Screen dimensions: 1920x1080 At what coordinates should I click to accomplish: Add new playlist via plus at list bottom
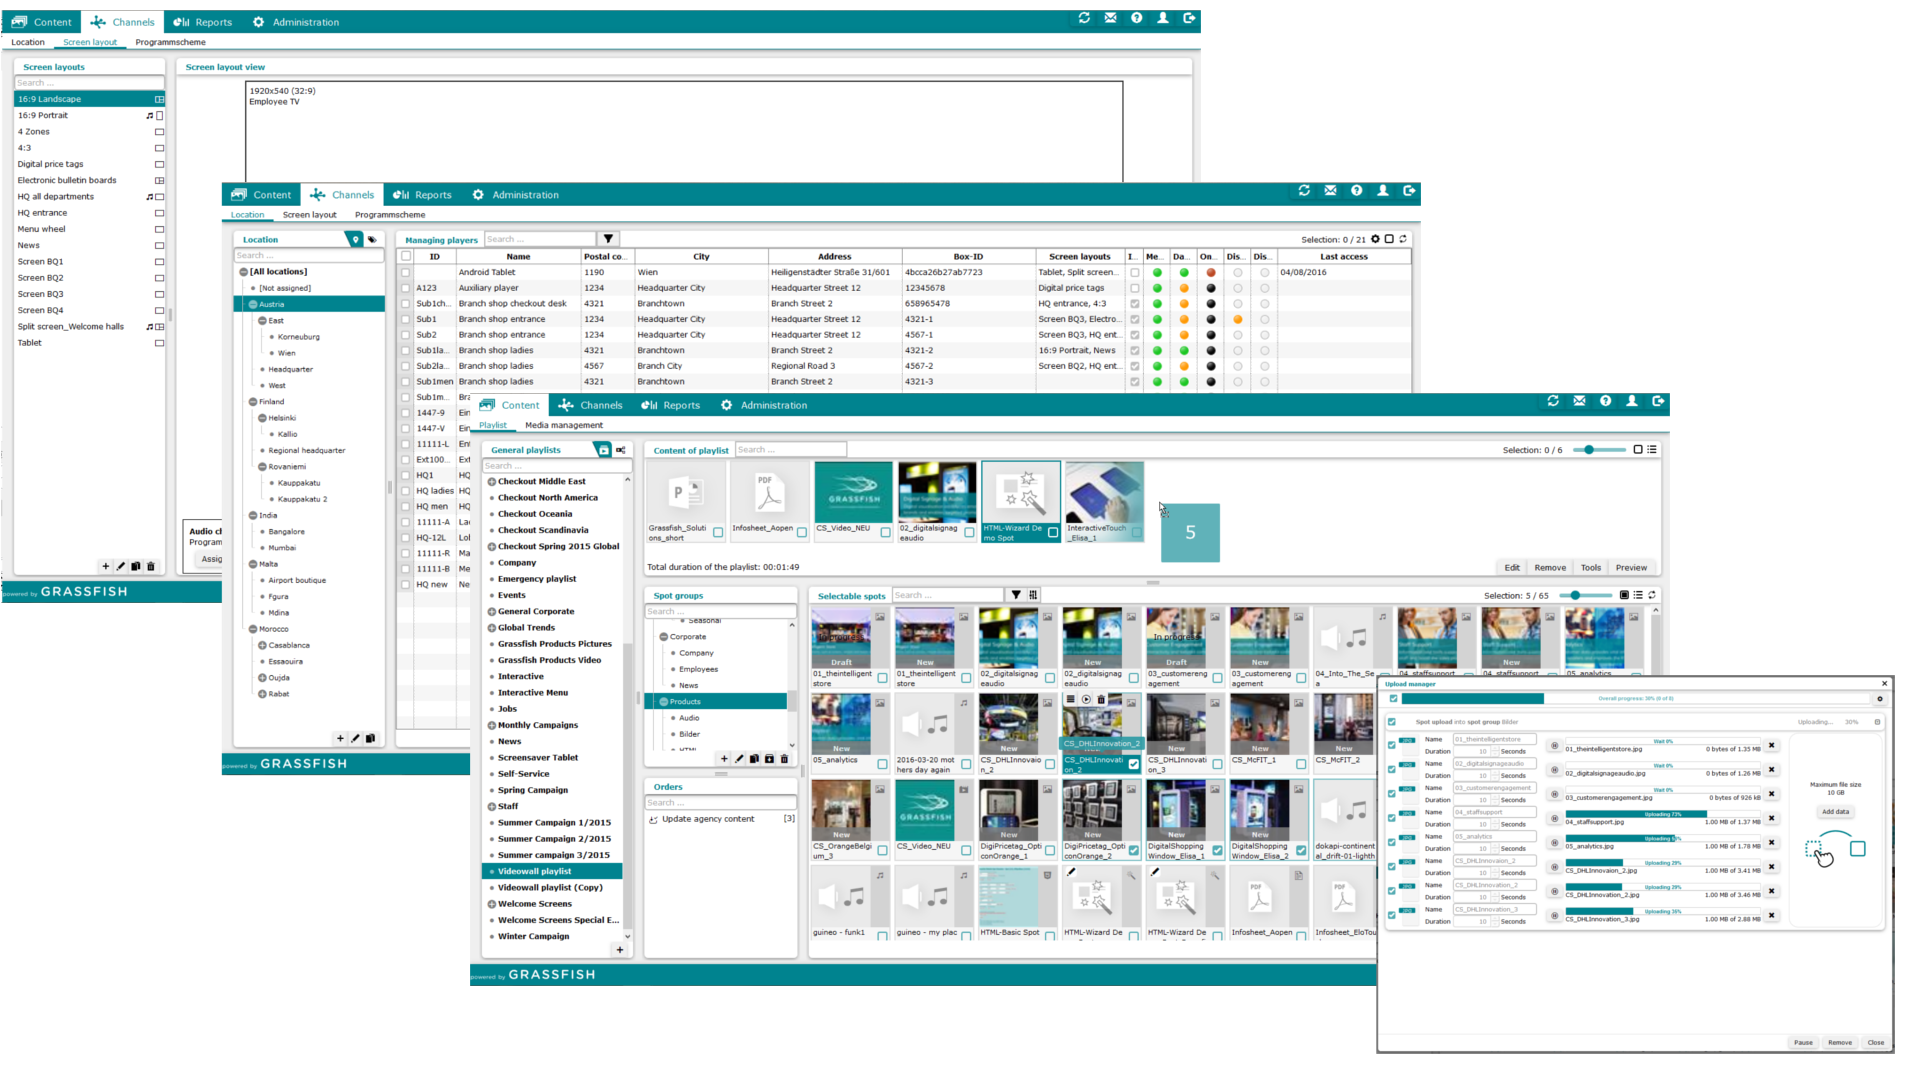(x=620, y=950)
